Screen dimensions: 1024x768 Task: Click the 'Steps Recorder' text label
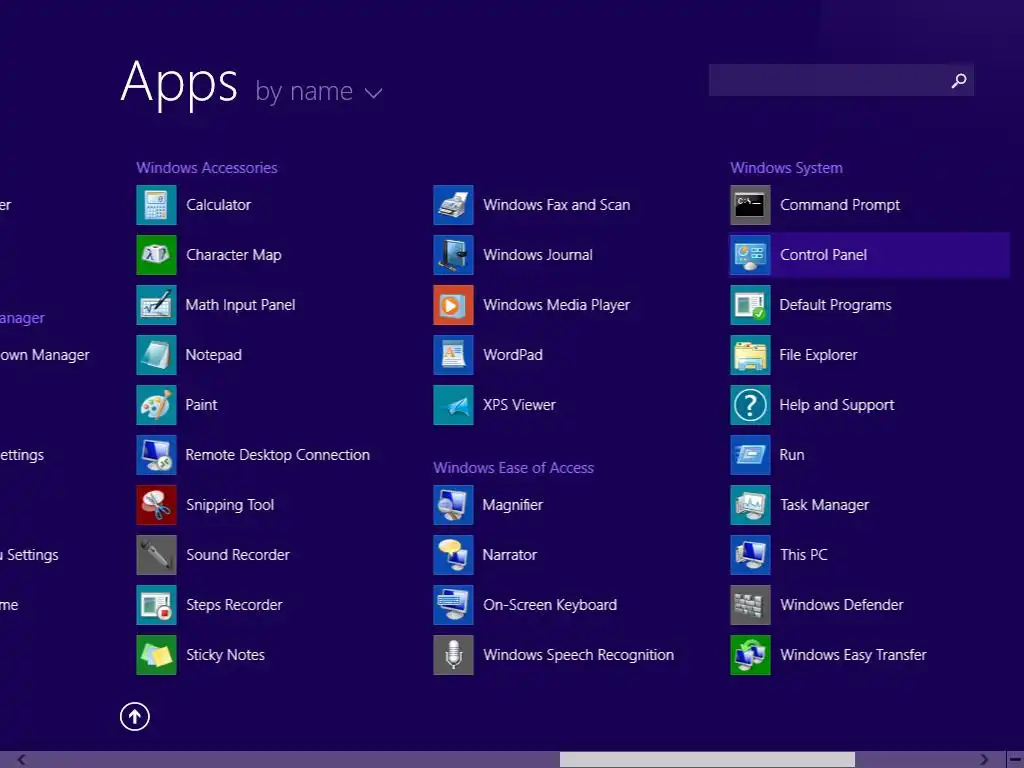[234, 605]
